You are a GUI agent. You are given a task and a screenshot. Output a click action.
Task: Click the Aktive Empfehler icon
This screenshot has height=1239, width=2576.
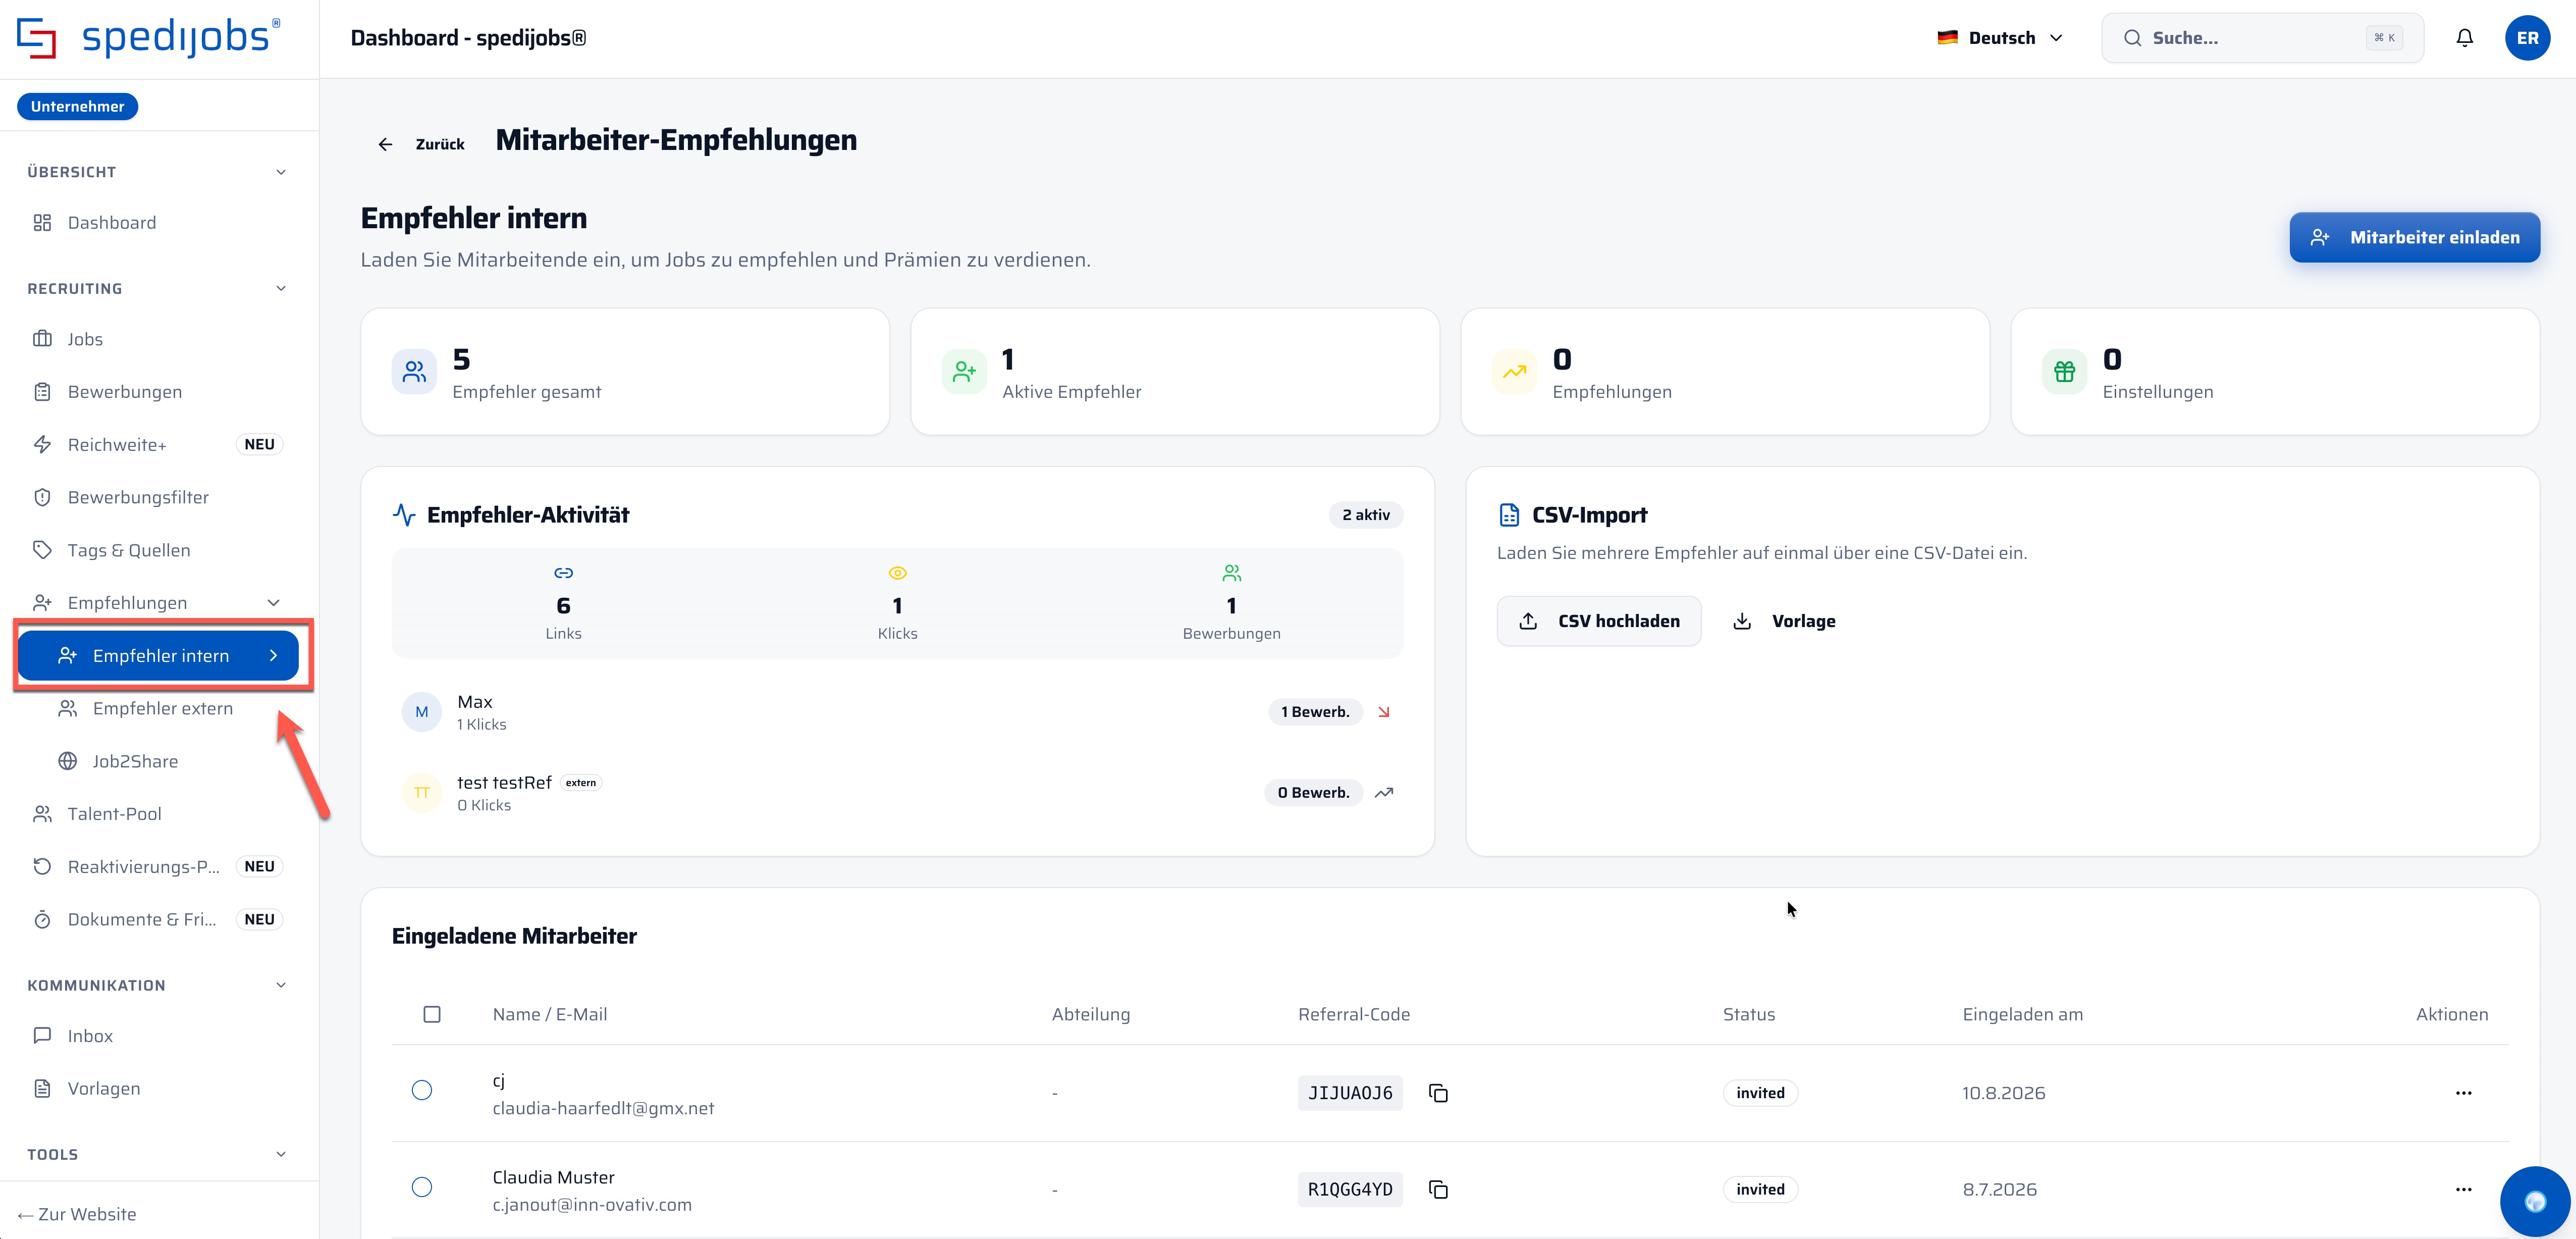point(964,372)
